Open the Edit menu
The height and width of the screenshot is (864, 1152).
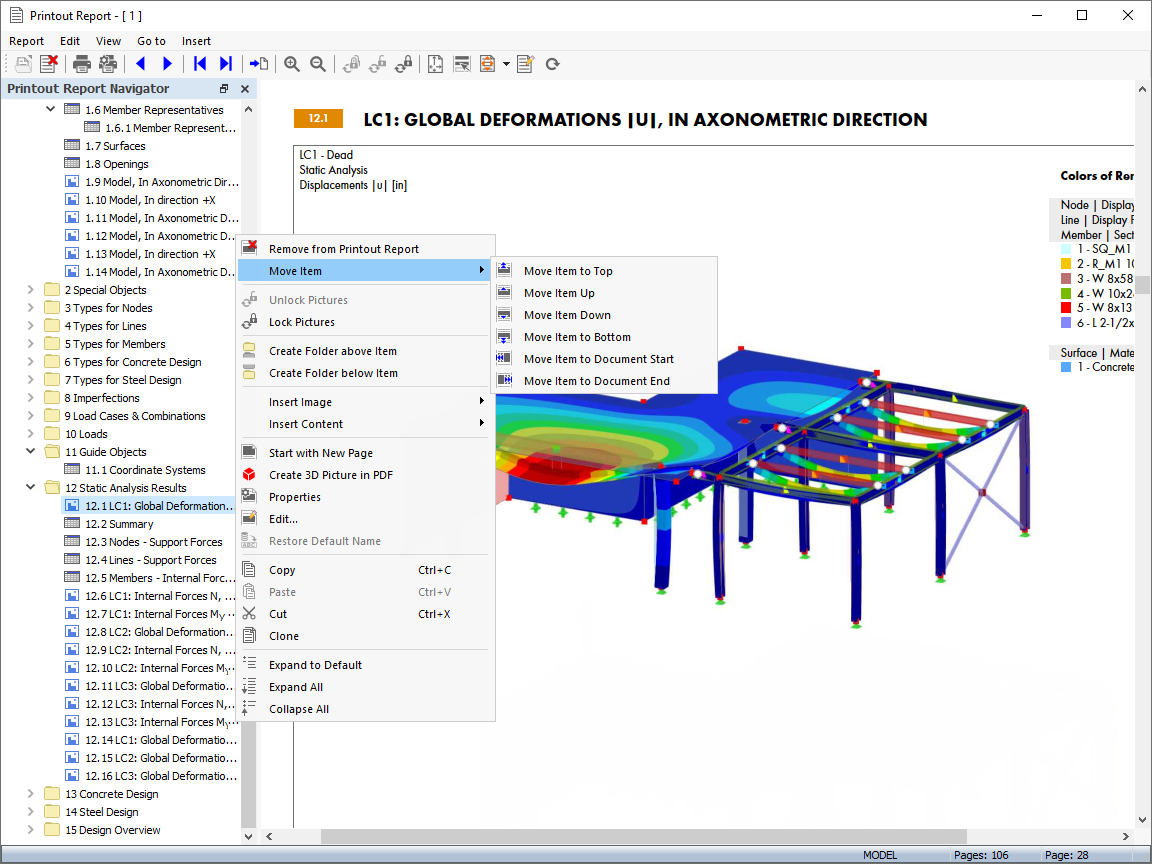click(70, 41)
